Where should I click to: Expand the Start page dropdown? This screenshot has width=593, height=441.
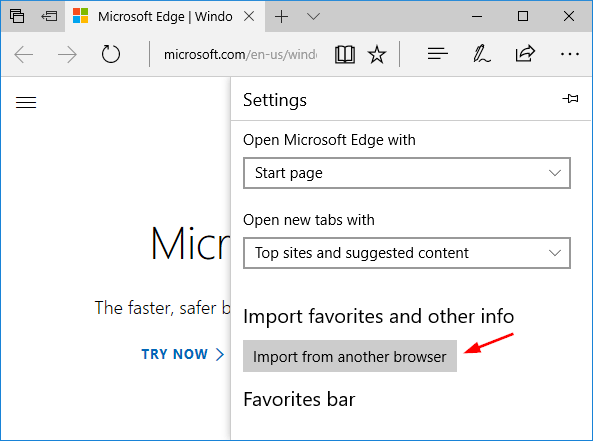point(407,173)
